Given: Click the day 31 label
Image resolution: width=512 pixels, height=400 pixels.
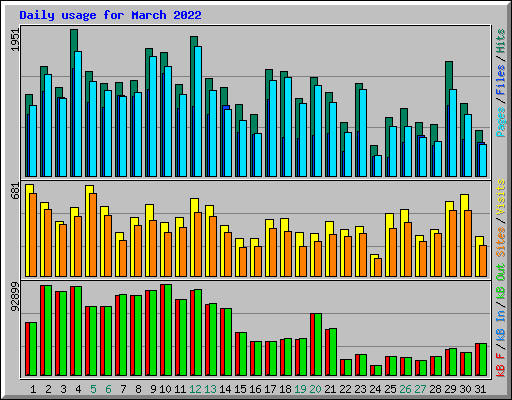Looking at the screenshot, I should point(480,389).
